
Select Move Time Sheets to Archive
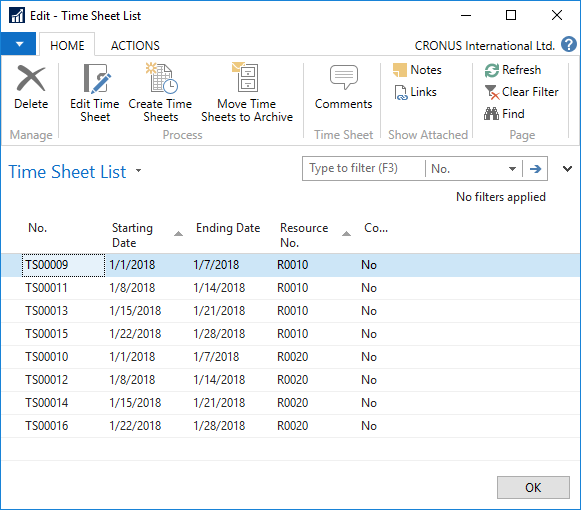click(x=247, y=93)
